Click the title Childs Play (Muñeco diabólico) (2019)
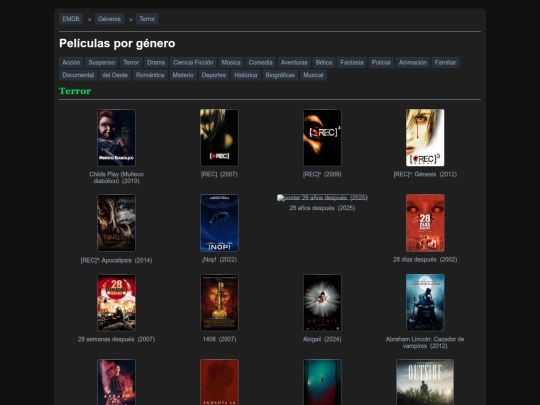This screenshot has width=540, height=405. point(116,177)
